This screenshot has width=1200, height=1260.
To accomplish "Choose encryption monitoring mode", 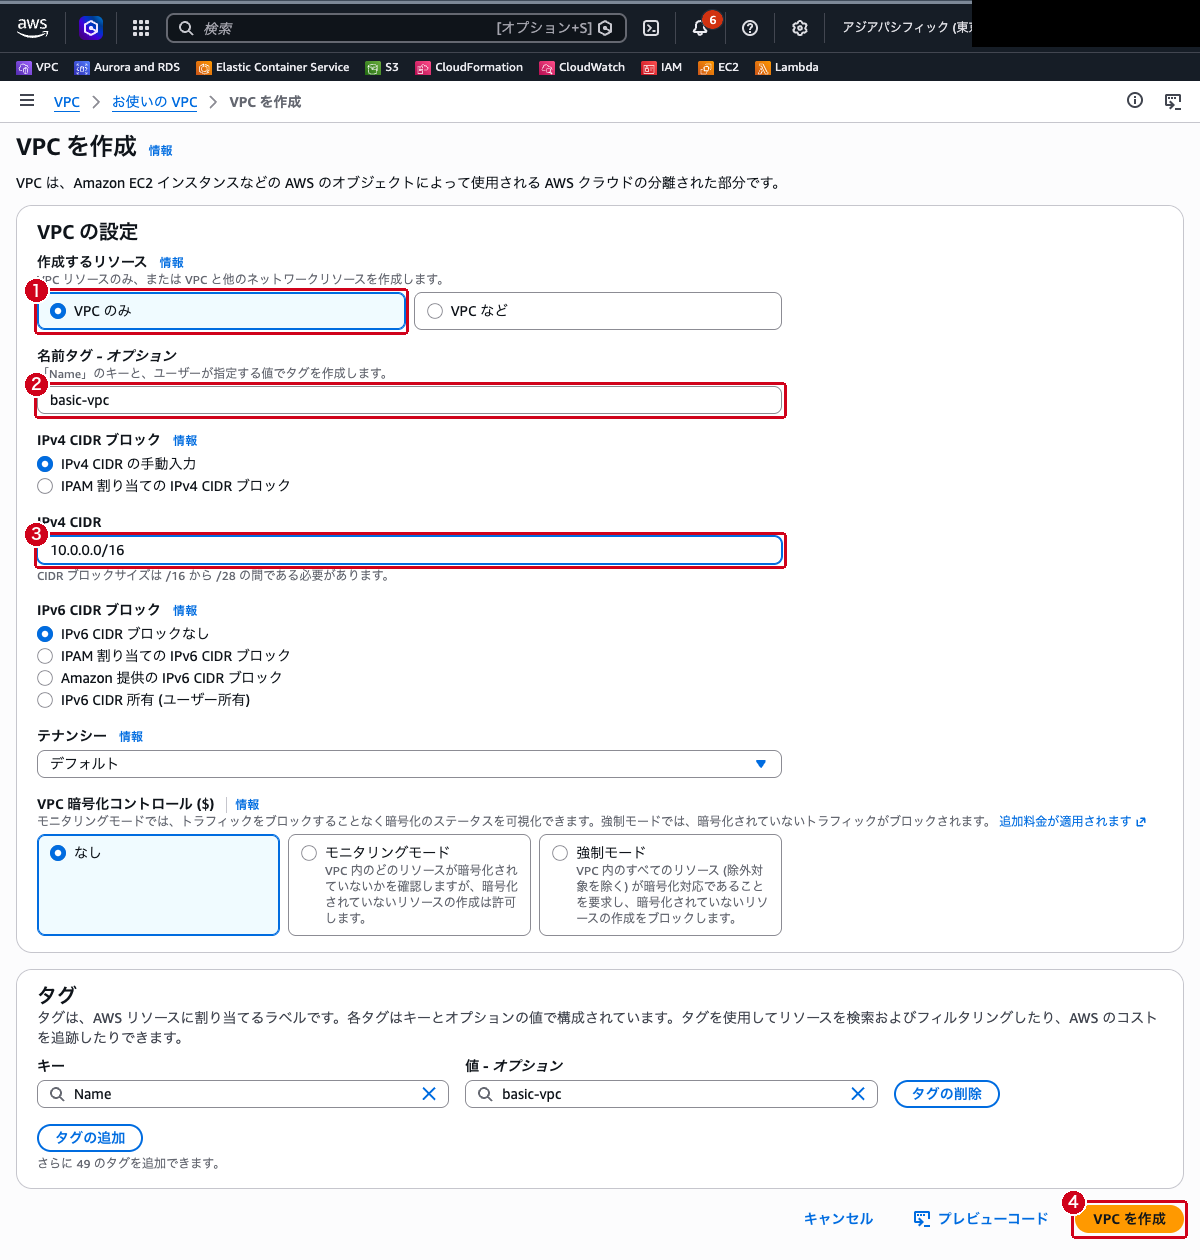I will (x=409, y=885).
